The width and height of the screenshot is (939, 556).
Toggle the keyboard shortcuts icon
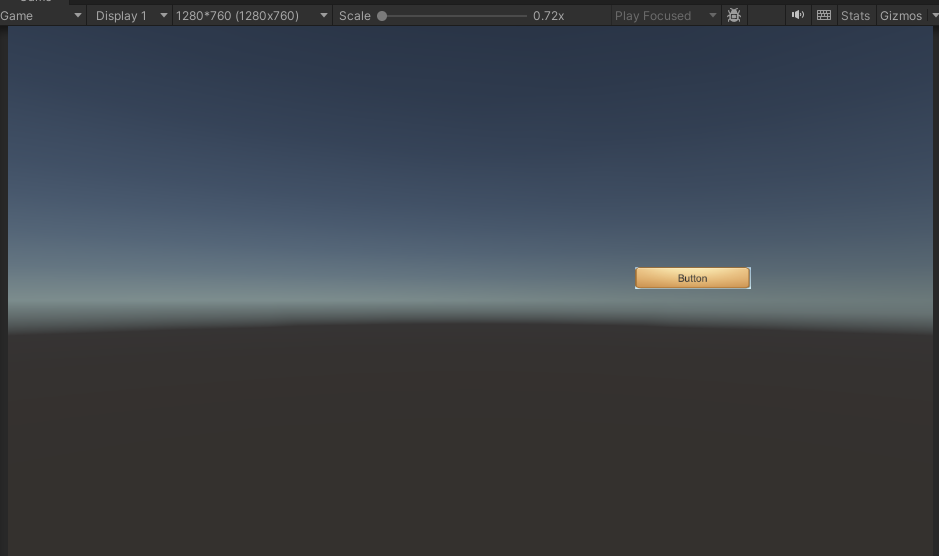pos(823,15)
